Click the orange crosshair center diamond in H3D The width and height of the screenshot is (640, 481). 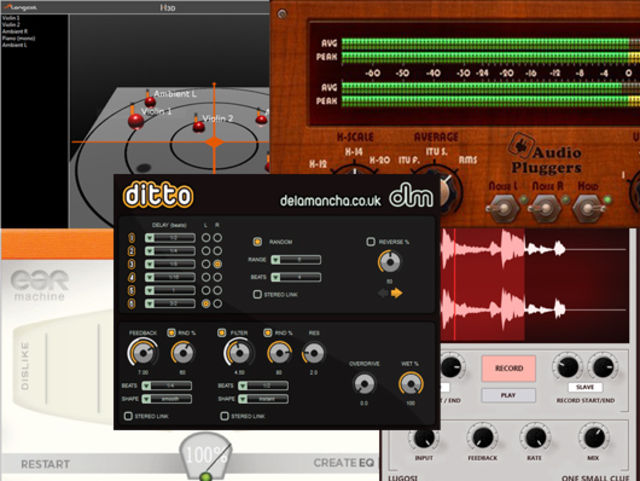coord(214,142)
